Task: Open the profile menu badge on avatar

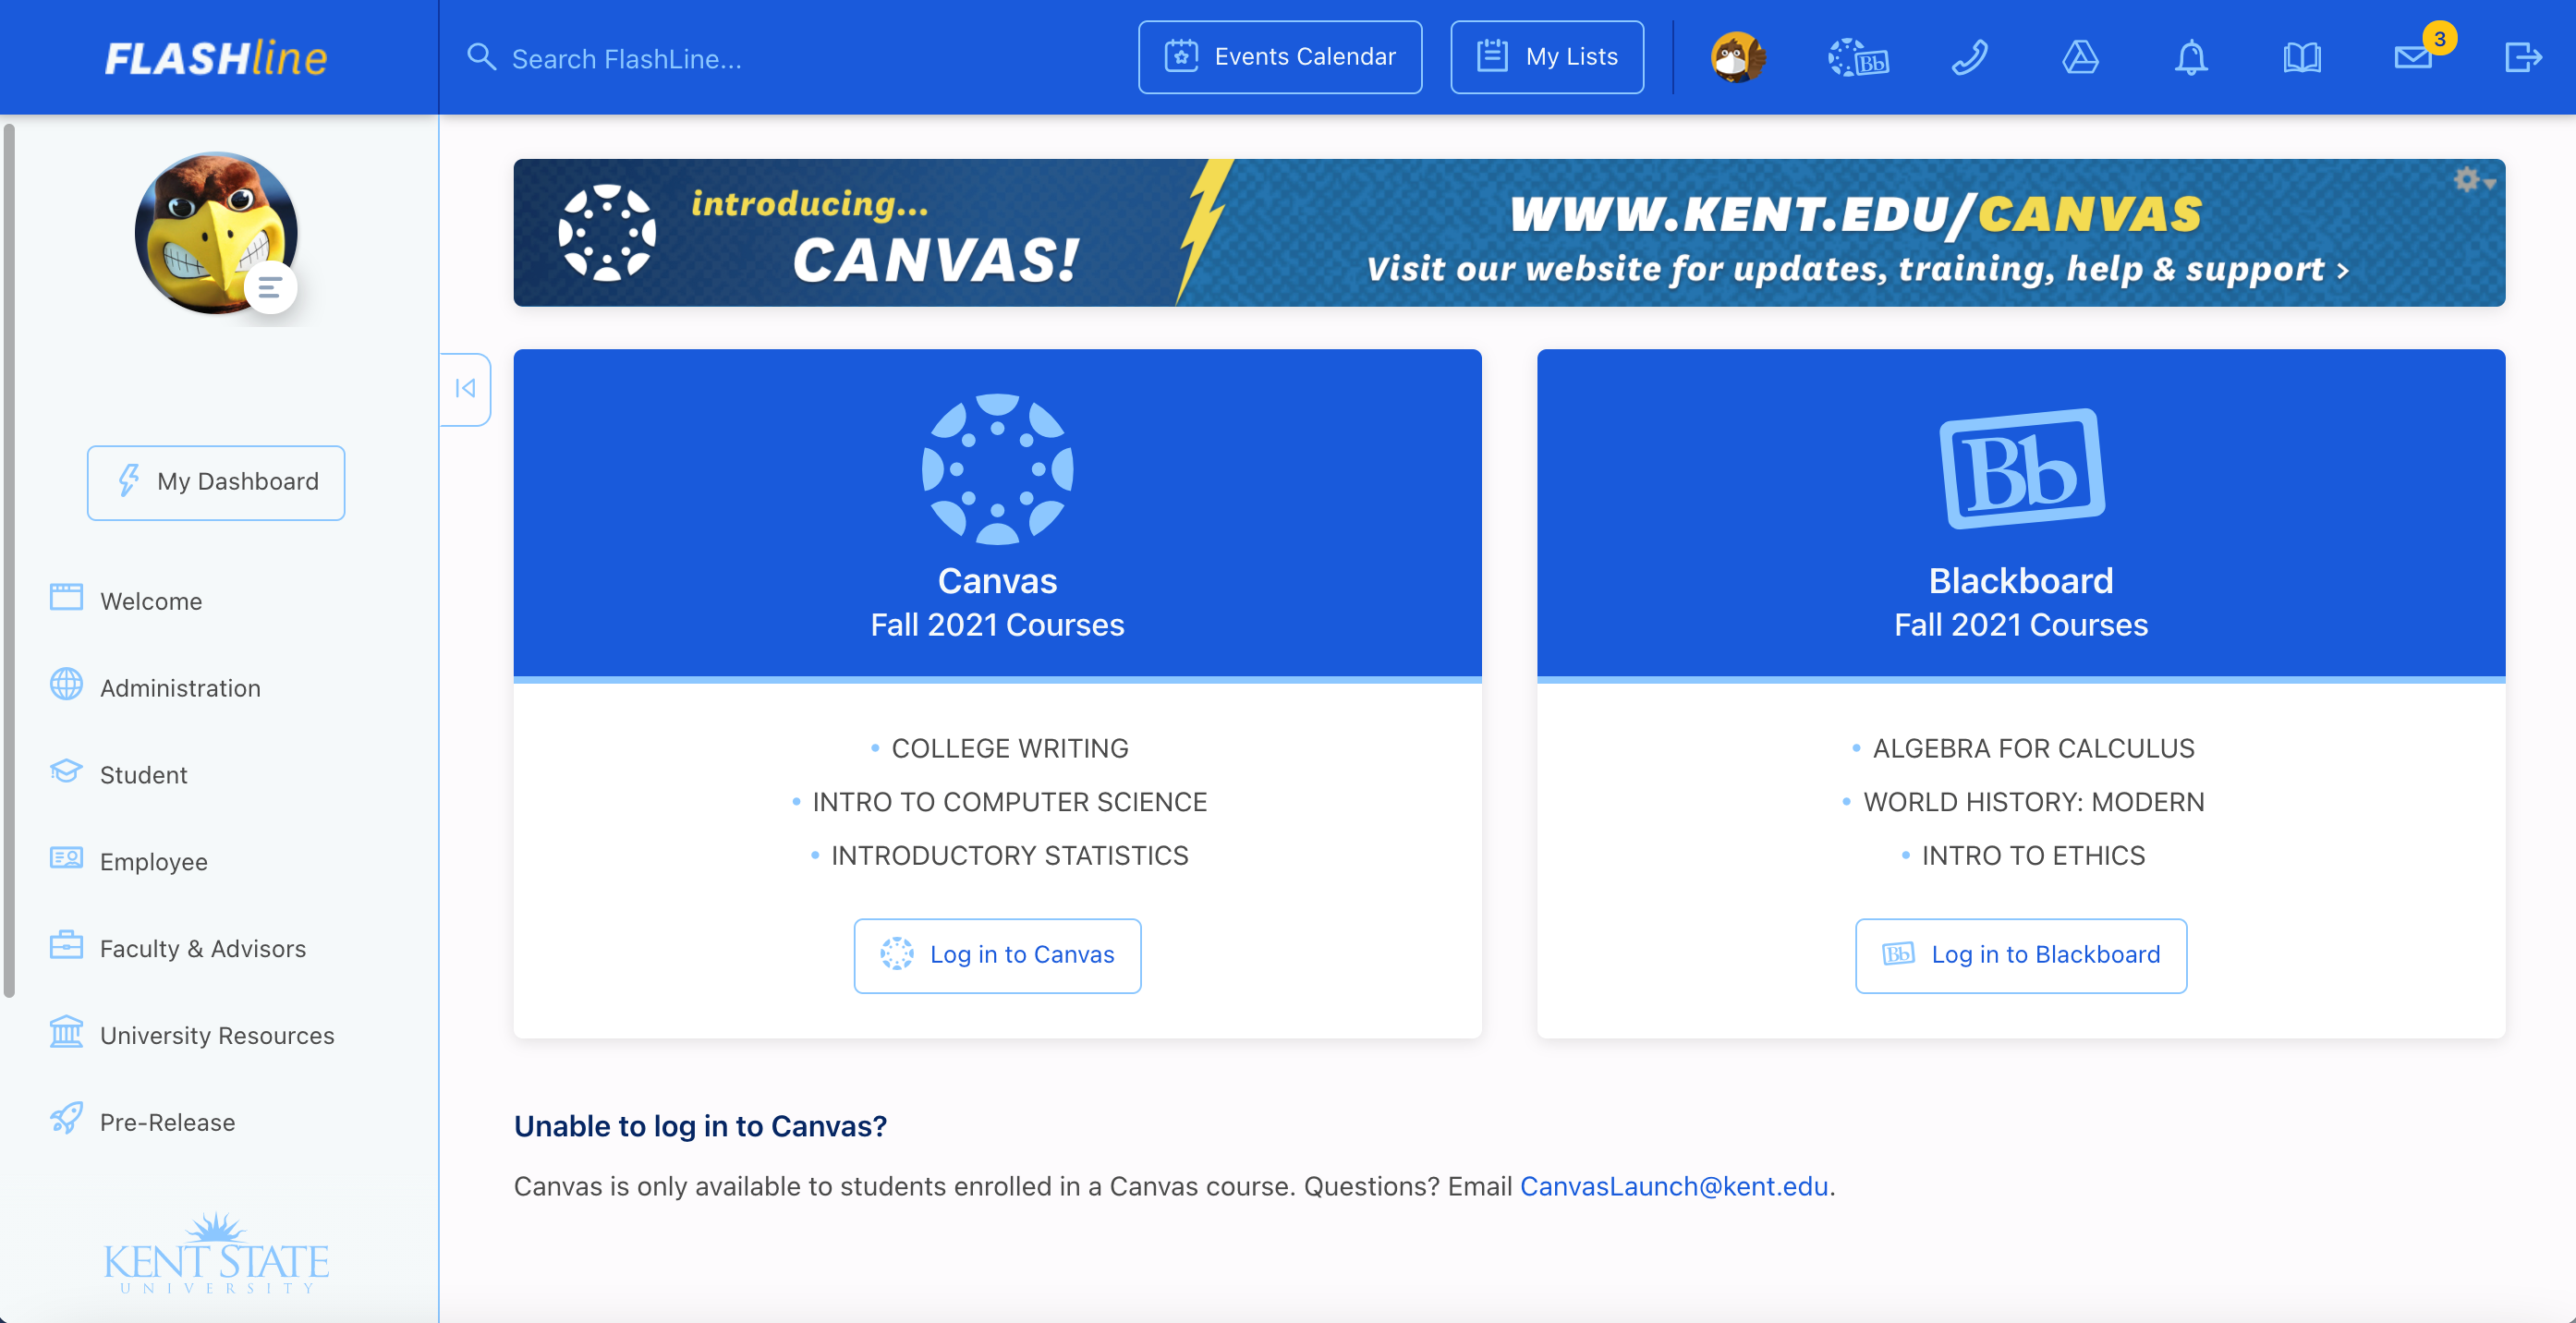Action: click(270, 289)
